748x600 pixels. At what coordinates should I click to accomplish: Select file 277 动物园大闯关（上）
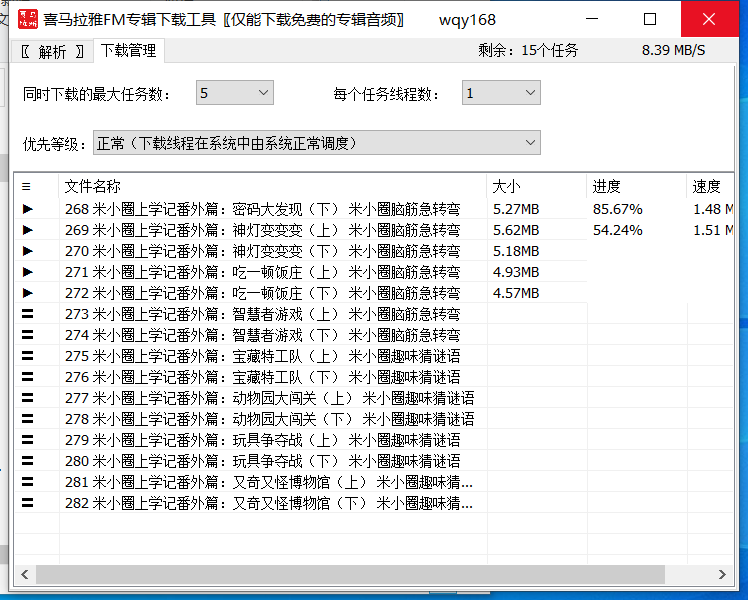[270, 398]
